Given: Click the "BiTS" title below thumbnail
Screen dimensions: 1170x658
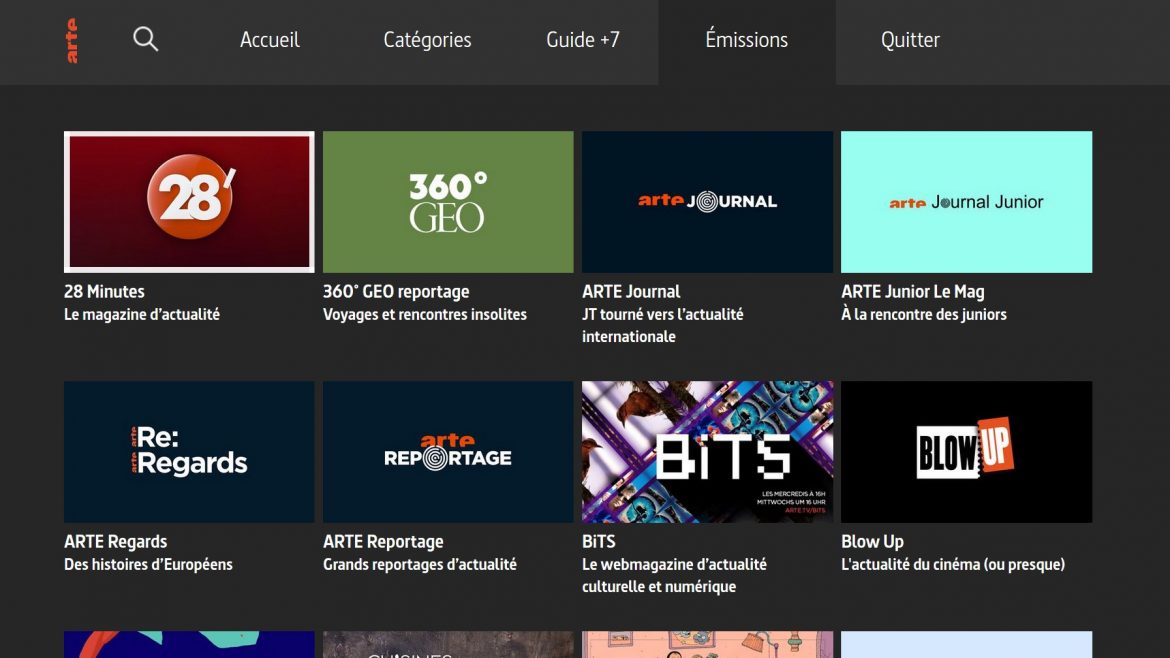Looking at the screenshot, I should pyautogui.click(x=598, y=542).
